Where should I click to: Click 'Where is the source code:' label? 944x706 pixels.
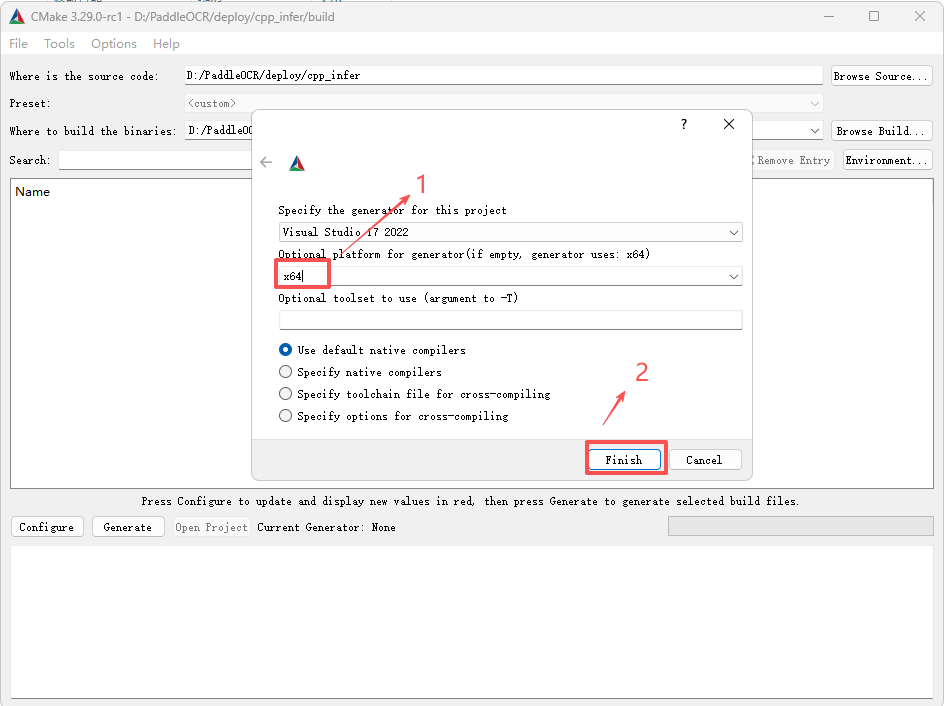84,76
